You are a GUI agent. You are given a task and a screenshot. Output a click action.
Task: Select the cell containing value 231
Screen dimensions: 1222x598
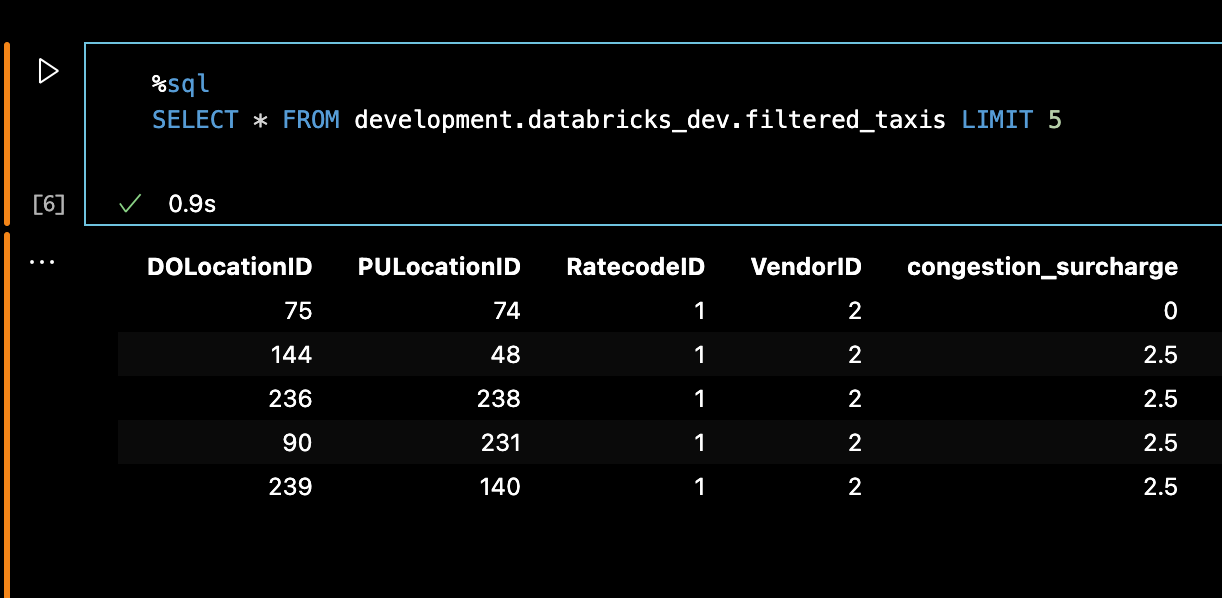point(499,442)
